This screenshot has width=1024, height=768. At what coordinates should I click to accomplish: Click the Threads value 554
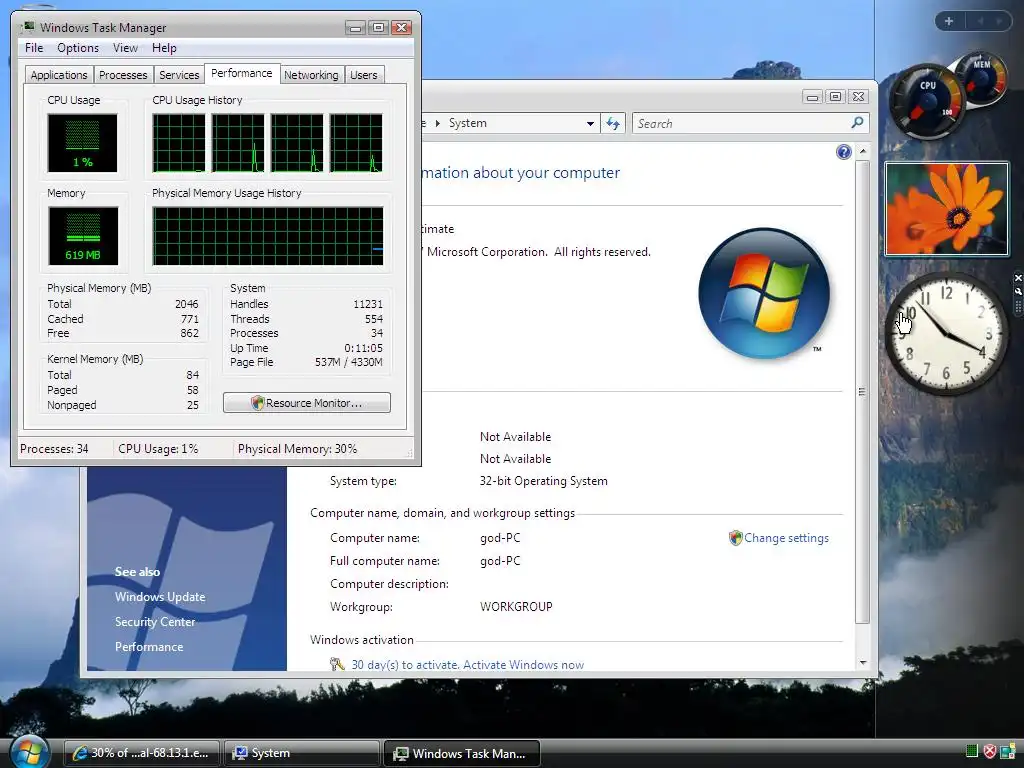click(374, 319)
